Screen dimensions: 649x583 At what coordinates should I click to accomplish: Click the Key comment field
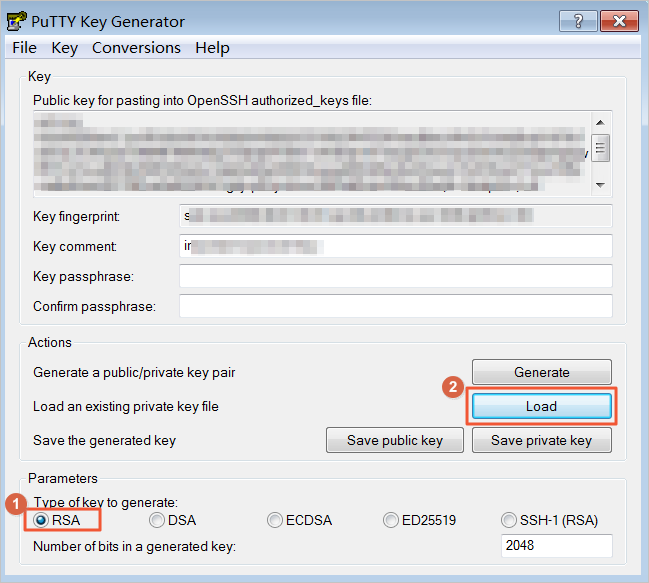point(396,246)
